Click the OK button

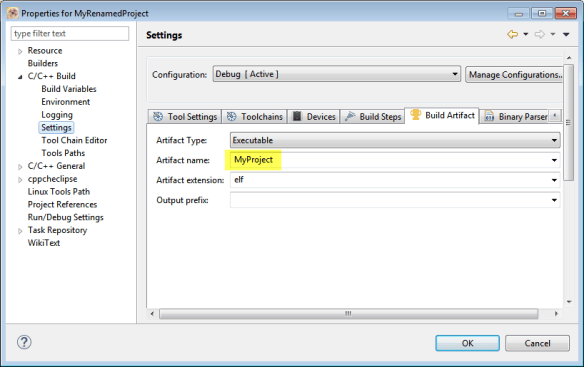(x=467, y=343)
